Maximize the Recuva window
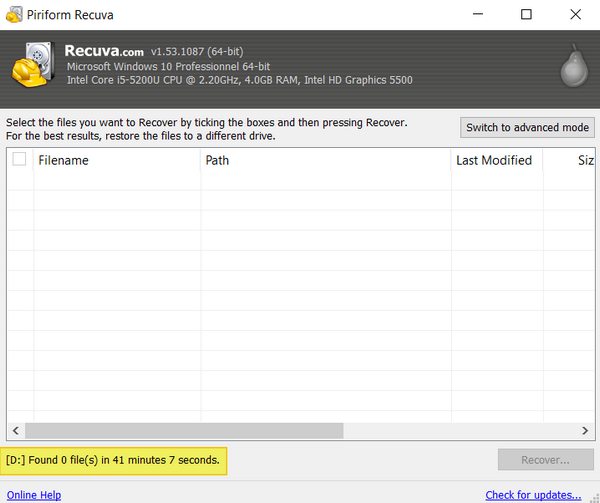Viewport: 600px width, 503px height. [x=526, y=14]
